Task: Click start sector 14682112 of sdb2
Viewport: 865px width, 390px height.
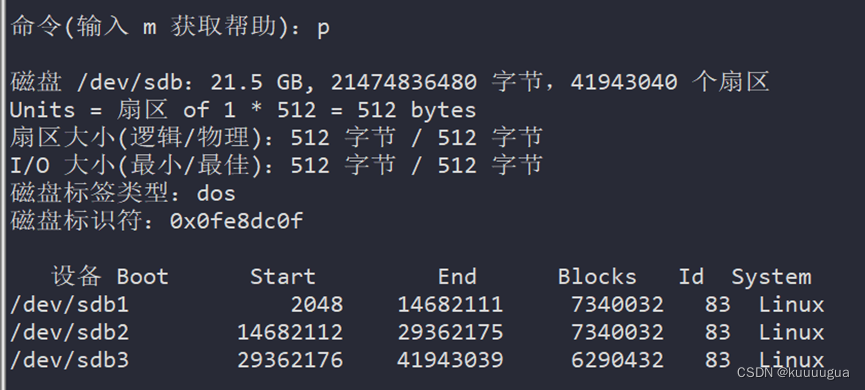Action: 290,332
